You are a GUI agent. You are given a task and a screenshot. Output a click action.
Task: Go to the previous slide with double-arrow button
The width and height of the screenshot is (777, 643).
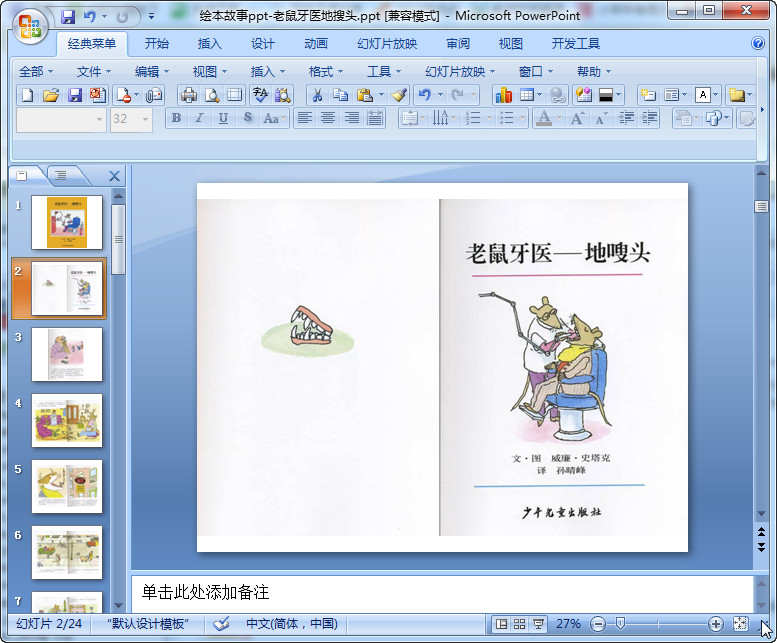coord(761,532)
